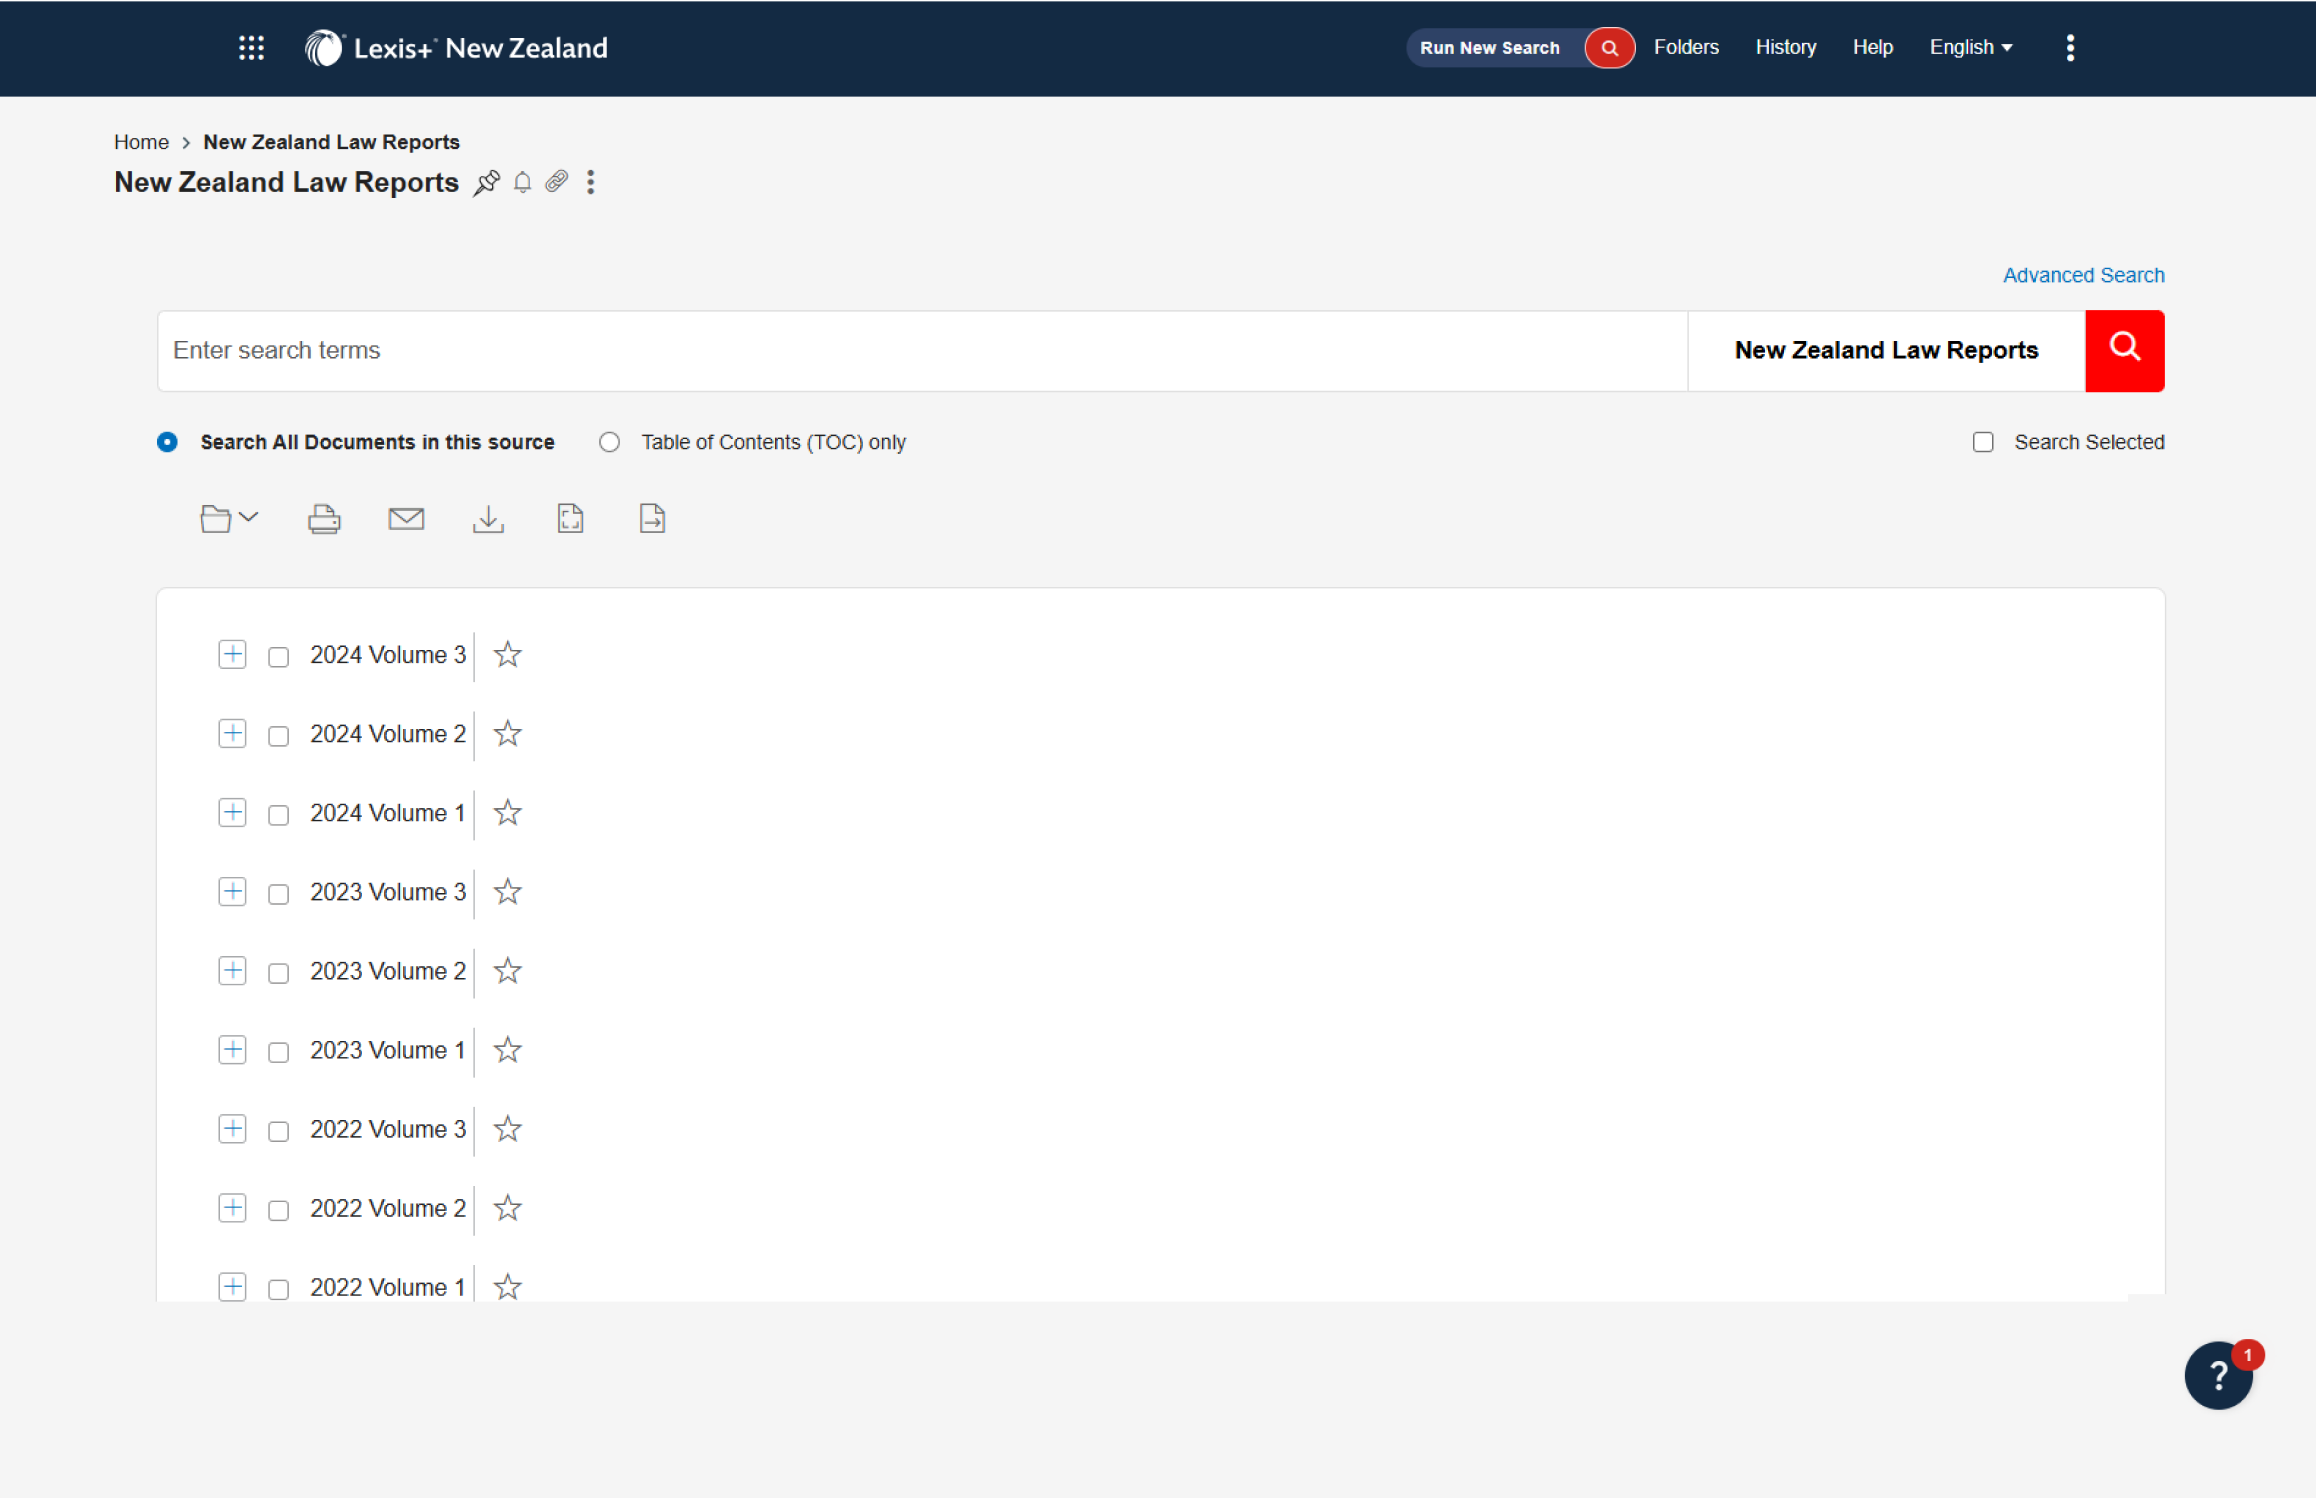Click the red search submit button
2316x1498 pixels.
tap(2124, 351)
